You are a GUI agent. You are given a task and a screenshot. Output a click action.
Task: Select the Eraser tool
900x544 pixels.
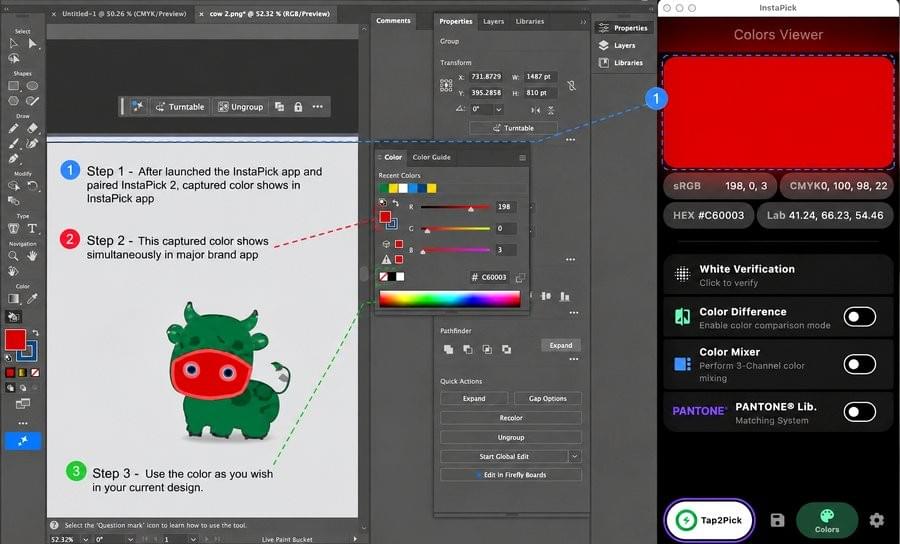click(x=33, y=128)
